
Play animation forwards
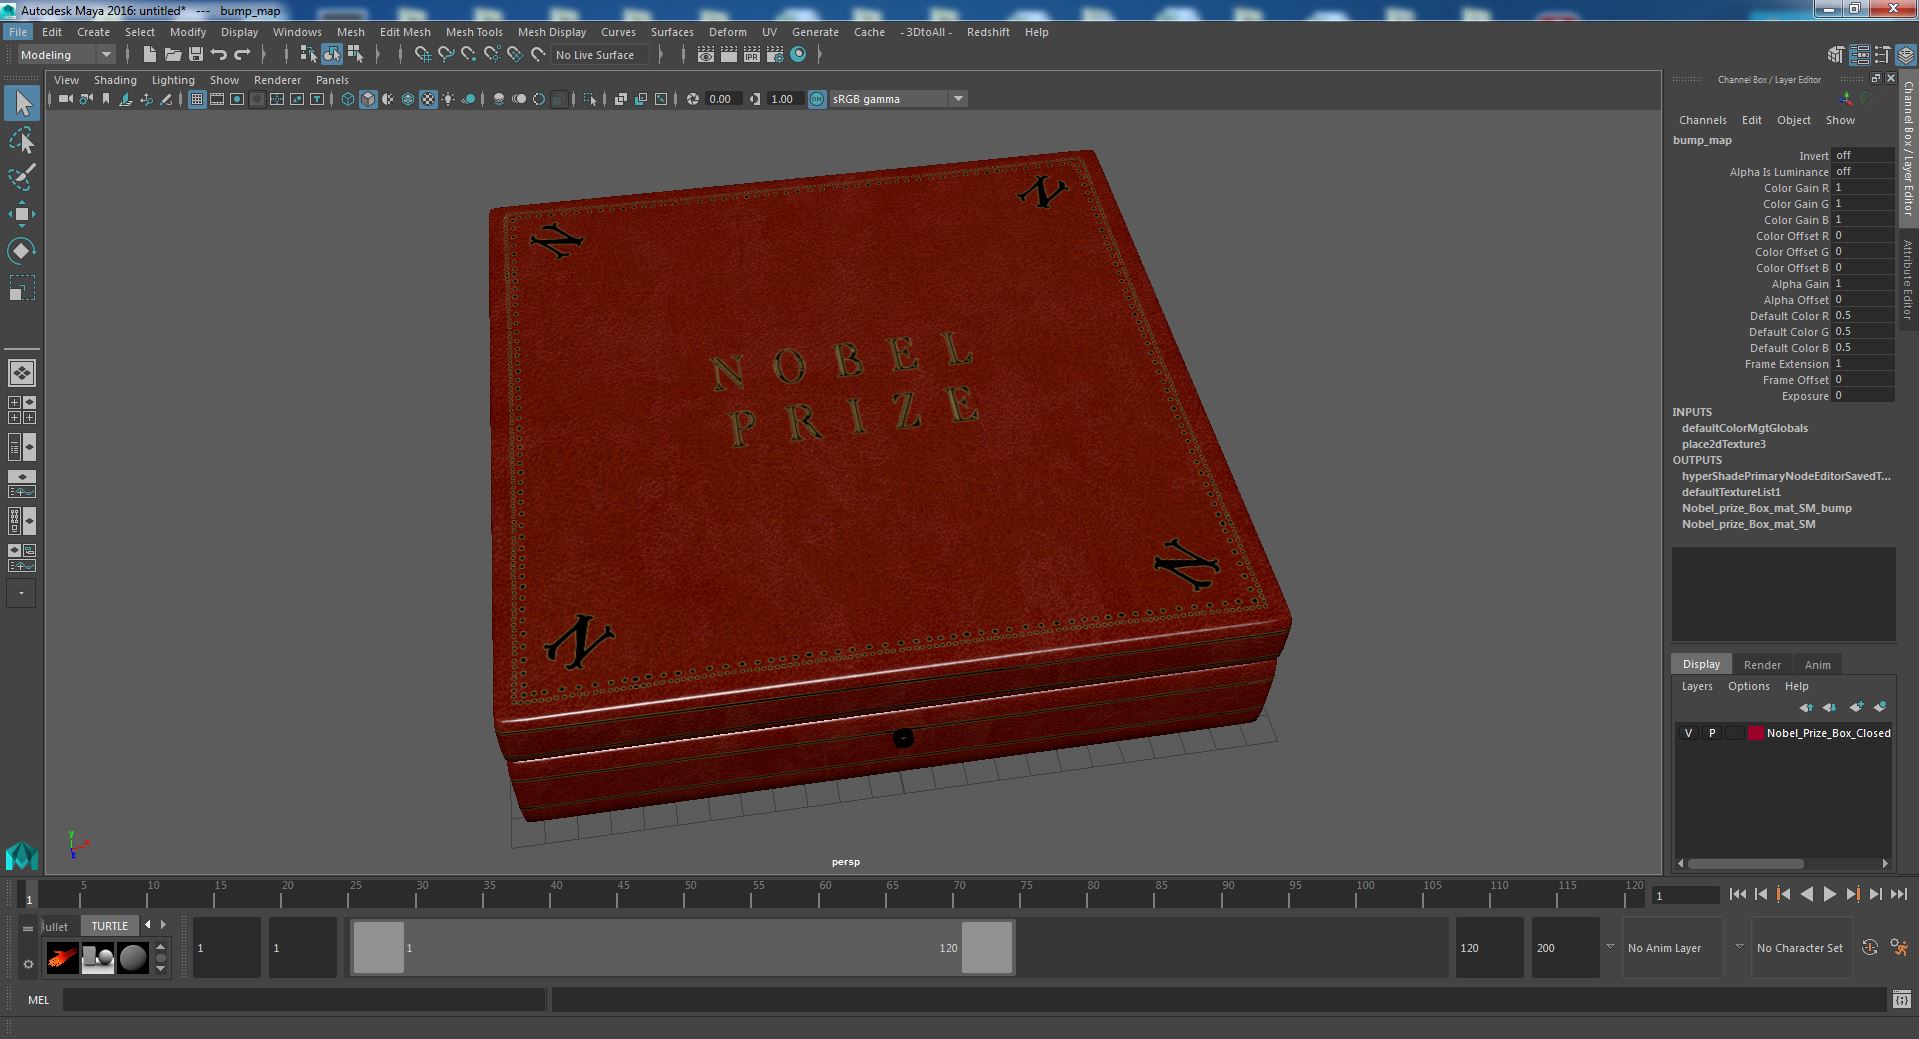[1829, 894]
